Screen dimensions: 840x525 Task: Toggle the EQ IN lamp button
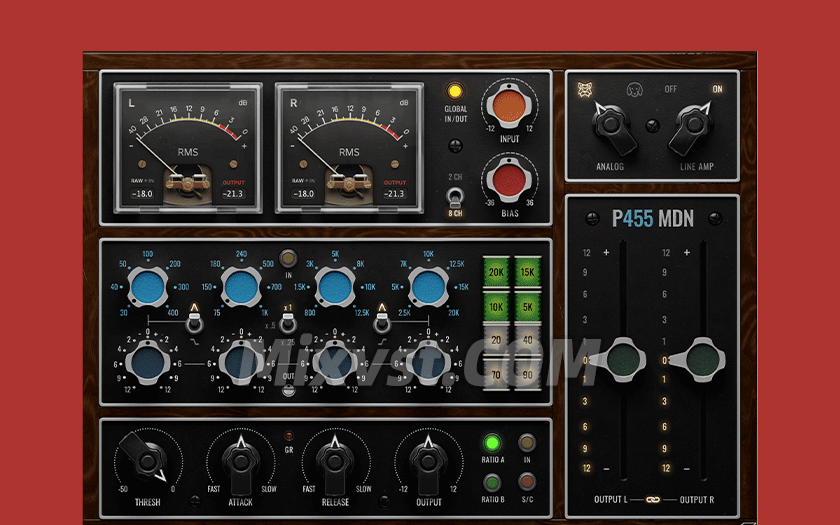click(x=288, y=256)
